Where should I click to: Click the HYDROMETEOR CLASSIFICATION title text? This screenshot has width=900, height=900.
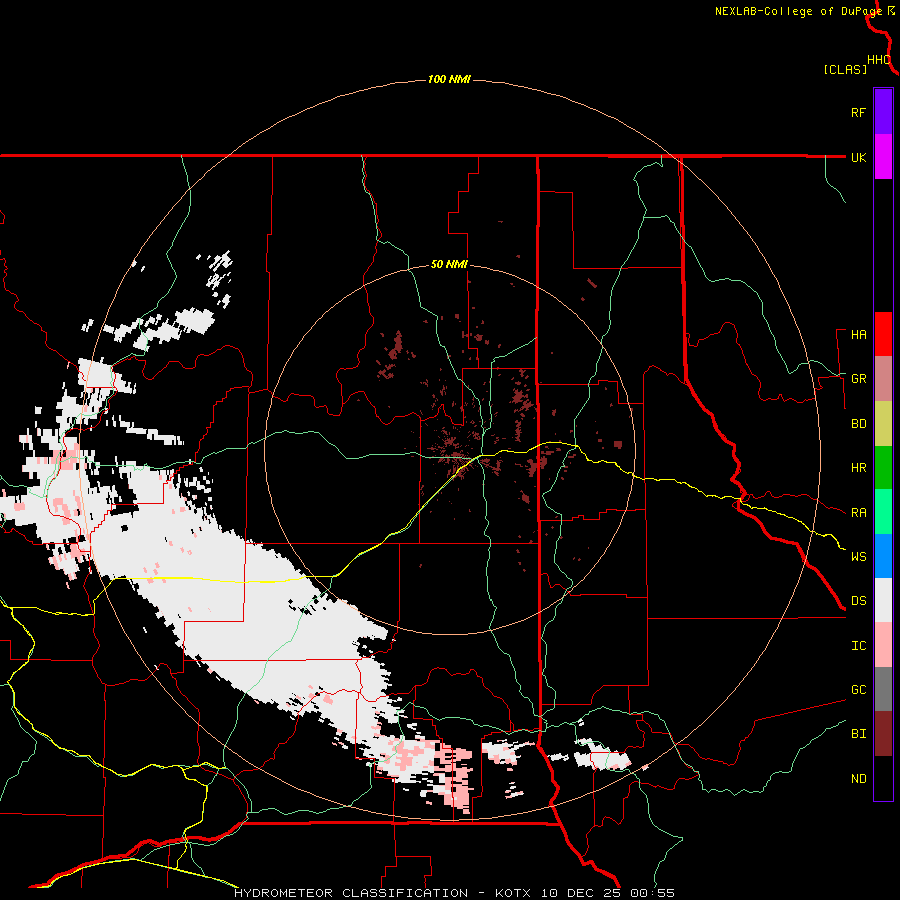click(x=351, y=893)
